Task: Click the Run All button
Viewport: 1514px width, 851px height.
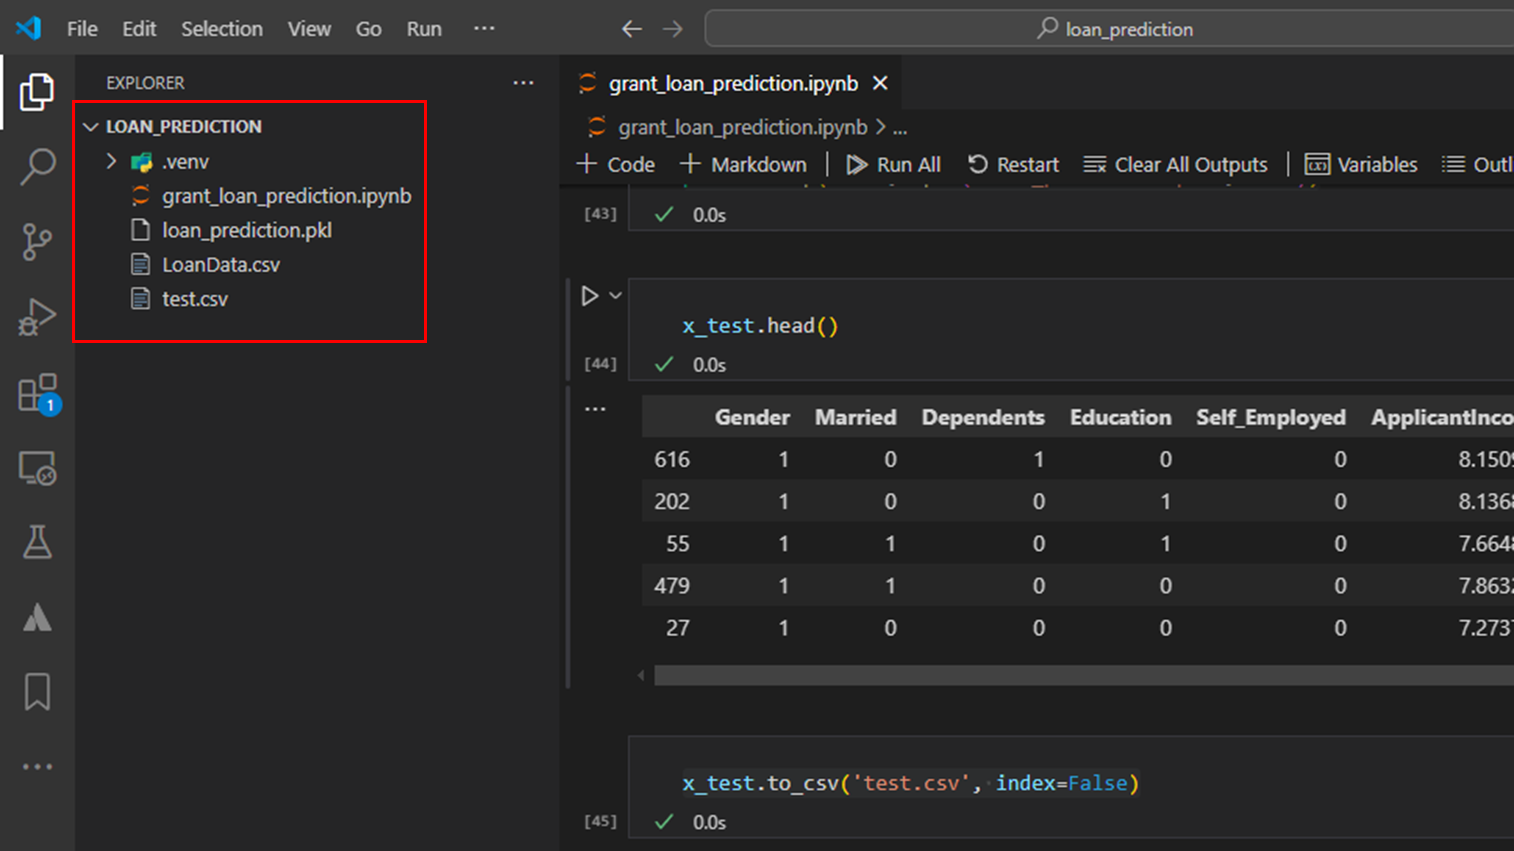Action: pos(892,164)
